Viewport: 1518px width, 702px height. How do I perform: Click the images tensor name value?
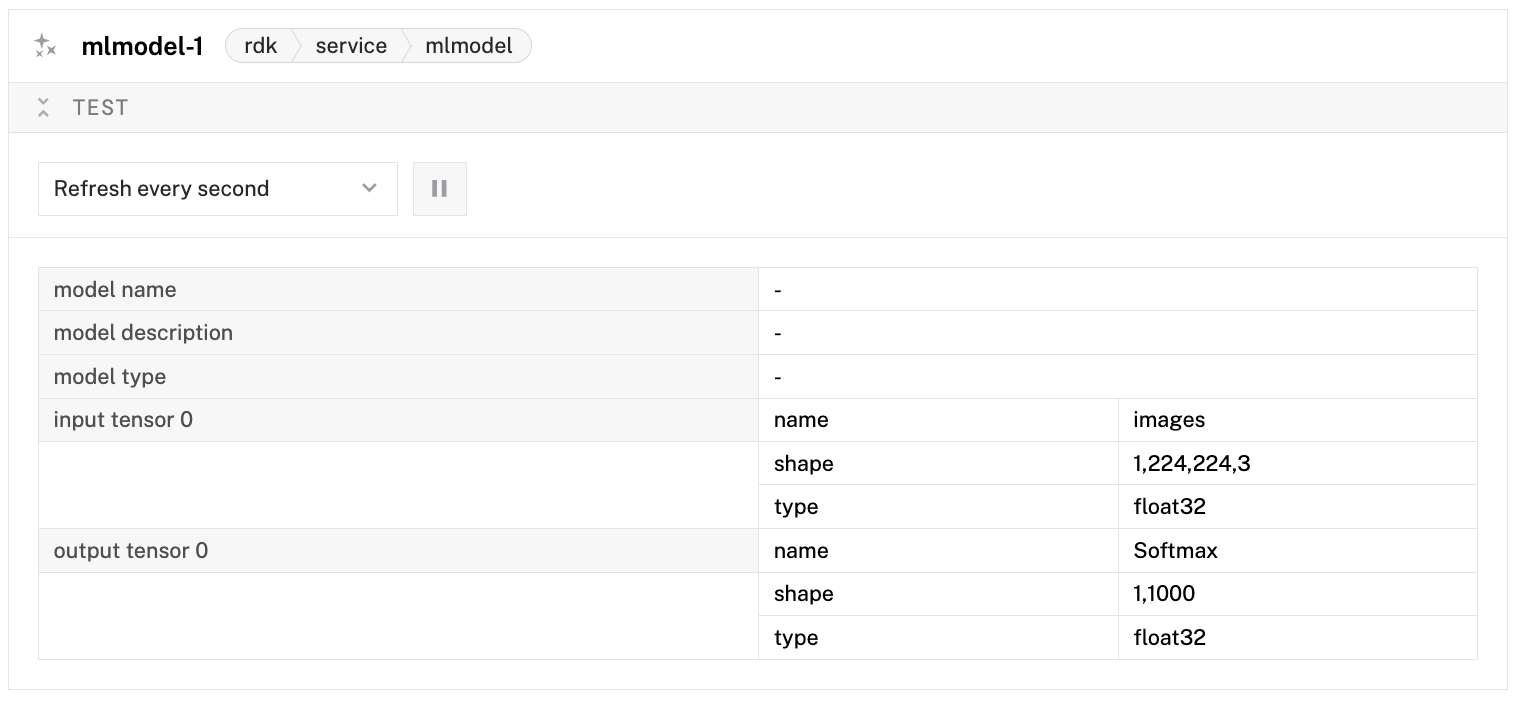1169,420
